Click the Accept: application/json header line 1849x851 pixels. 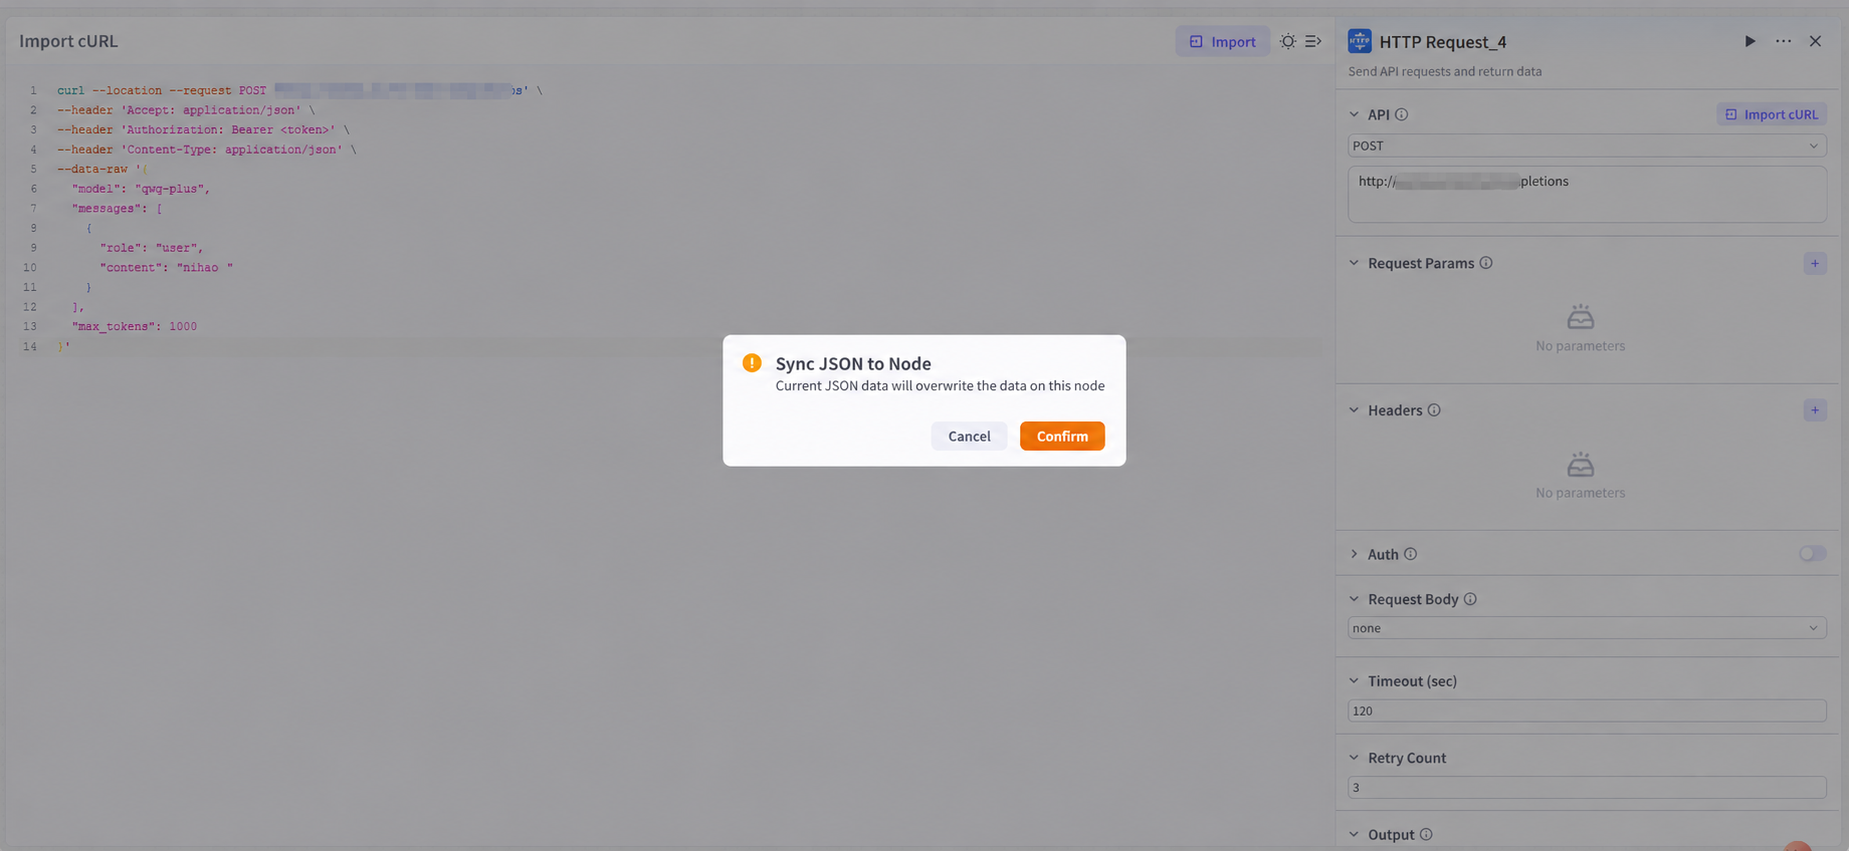(185, 110)
